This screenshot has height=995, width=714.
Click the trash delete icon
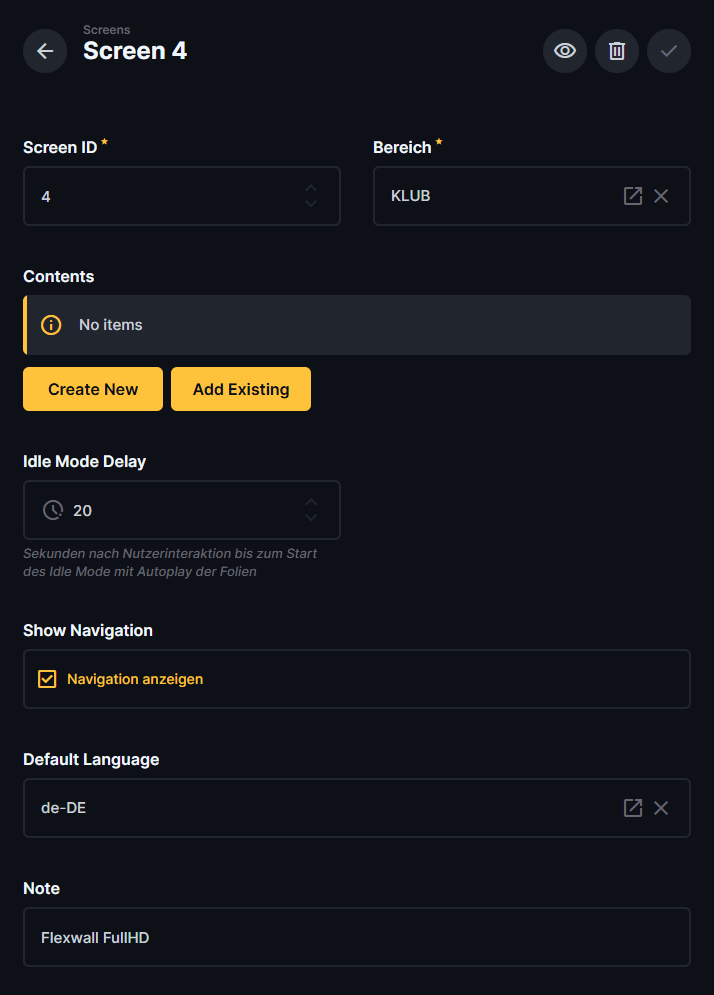click(617, 51)
